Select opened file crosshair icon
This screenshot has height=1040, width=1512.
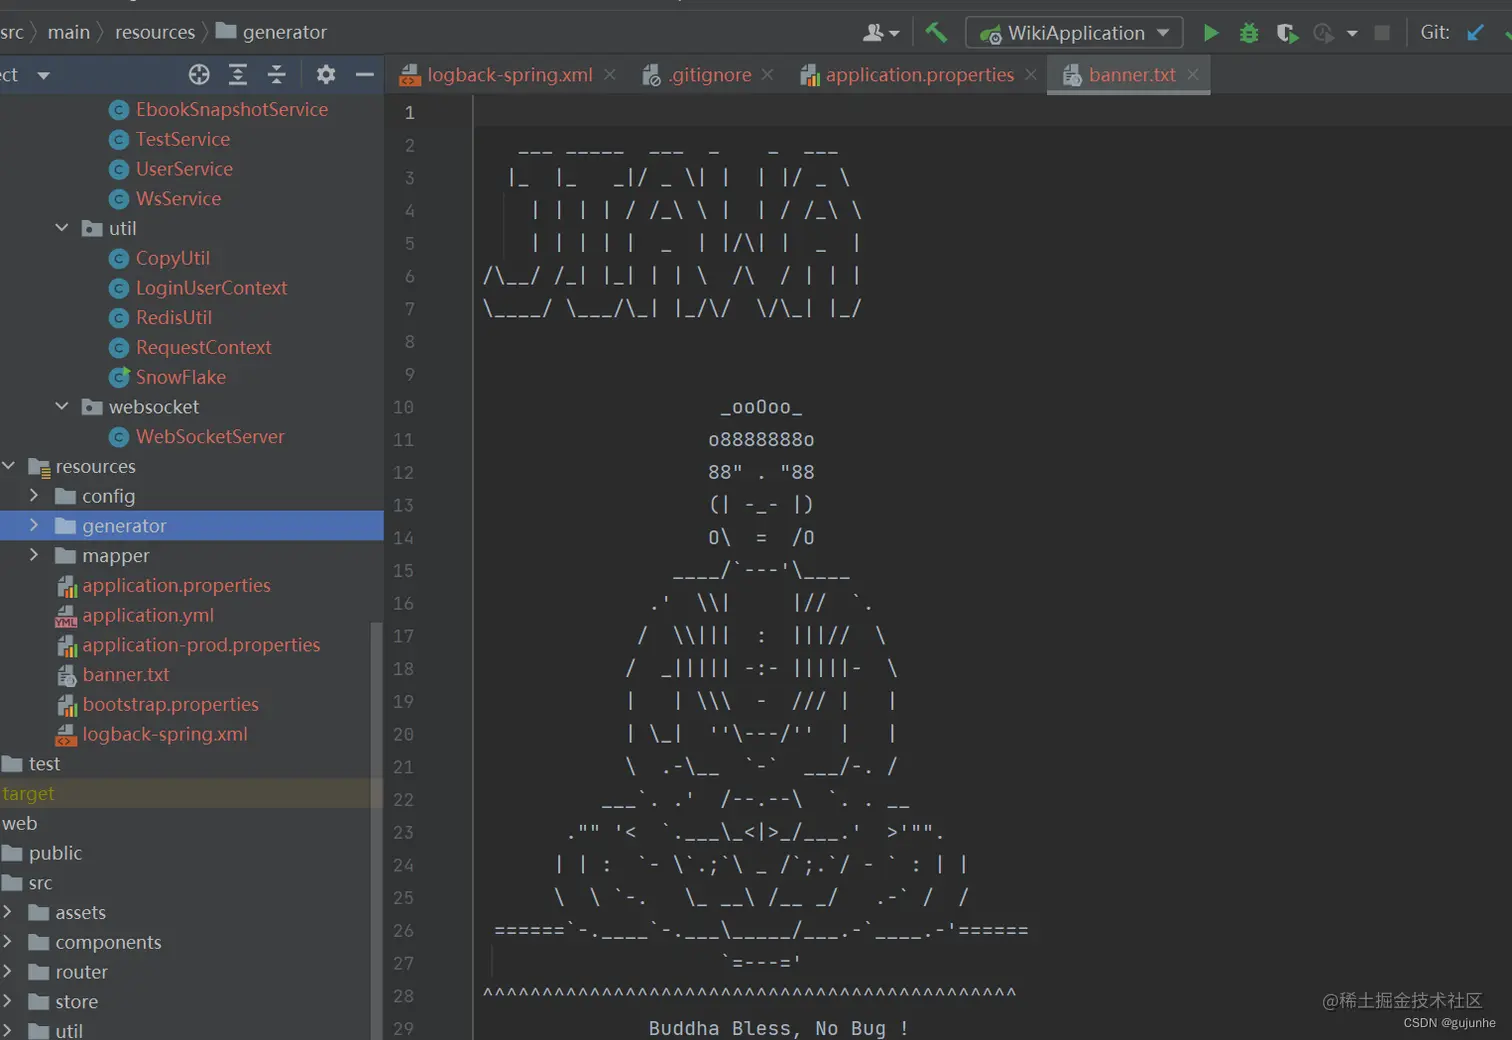click(199, 74)
